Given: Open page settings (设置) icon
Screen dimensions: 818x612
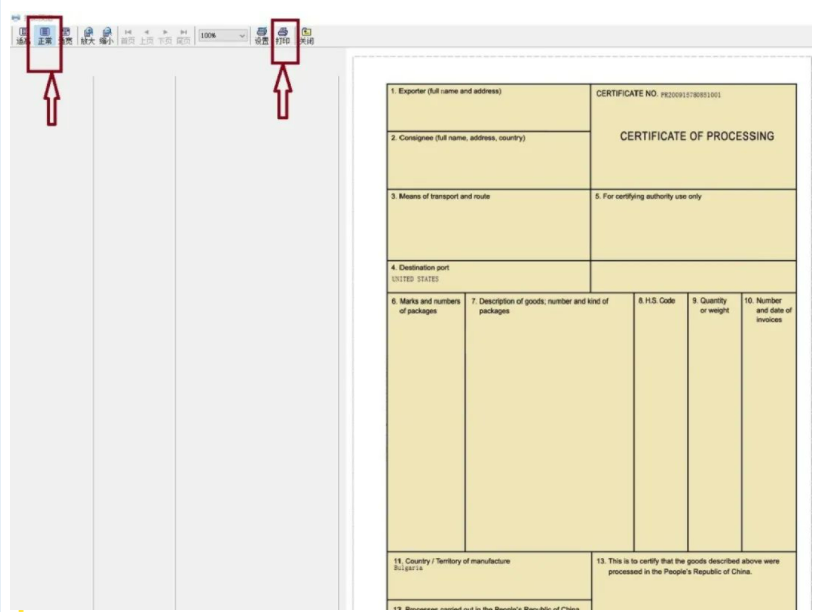Looking at the screenshot, I should [261, 36].
